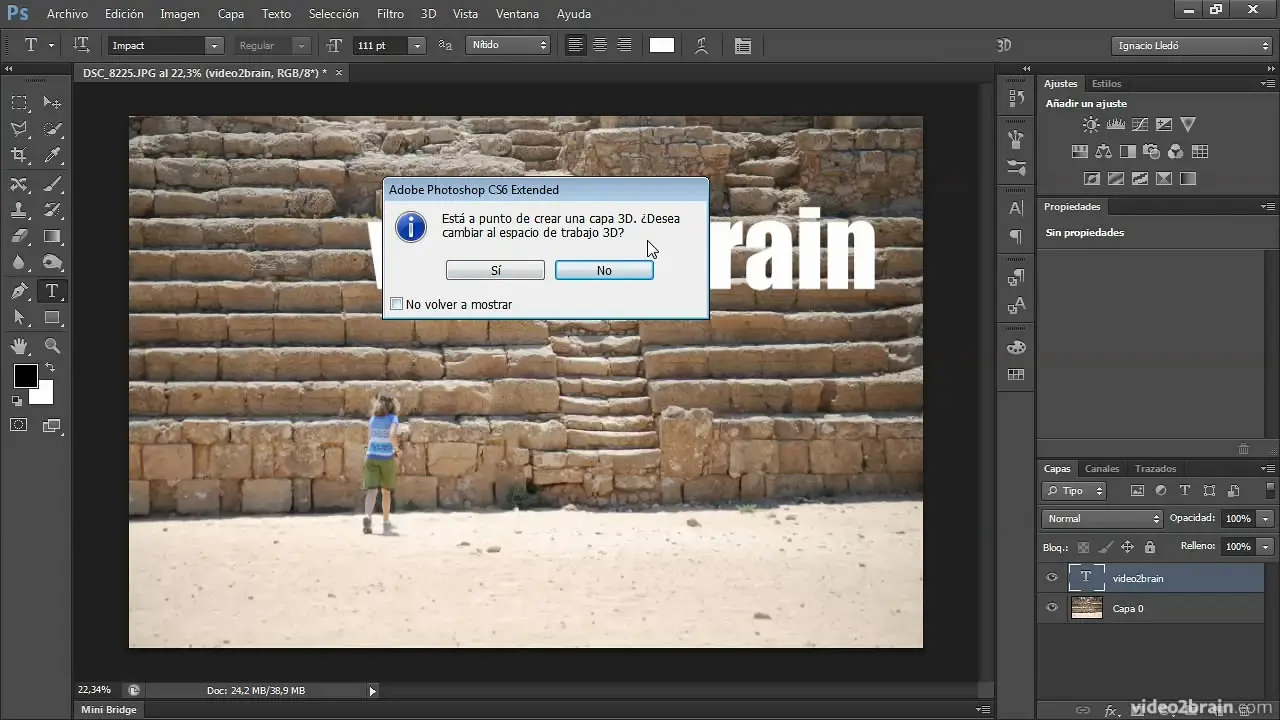Select the Clone Stamp tool
Image resolution: width=1280 pixels, height=720 pixels.
[x=19, y=210]
